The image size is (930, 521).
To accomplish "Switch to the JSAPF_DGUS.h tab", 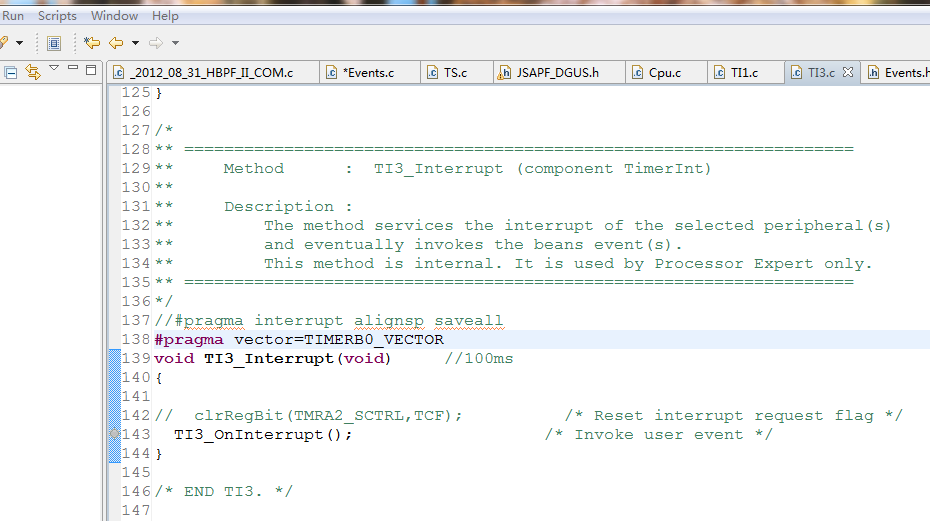I will (557, 72).
